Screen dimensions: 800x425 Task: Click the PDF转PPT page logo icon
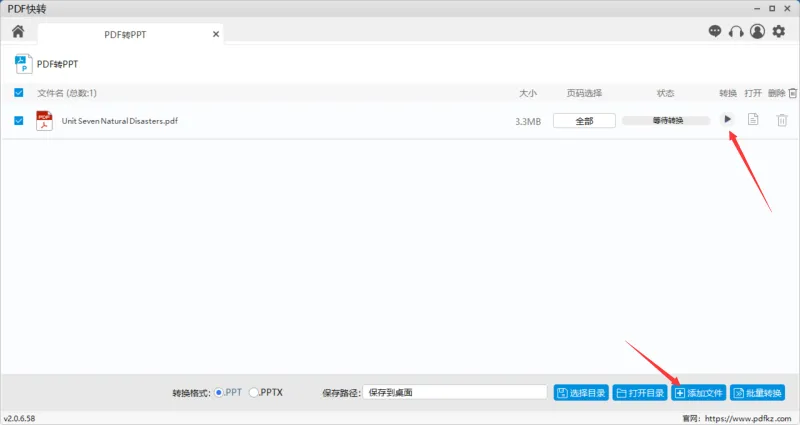point(23,64)
